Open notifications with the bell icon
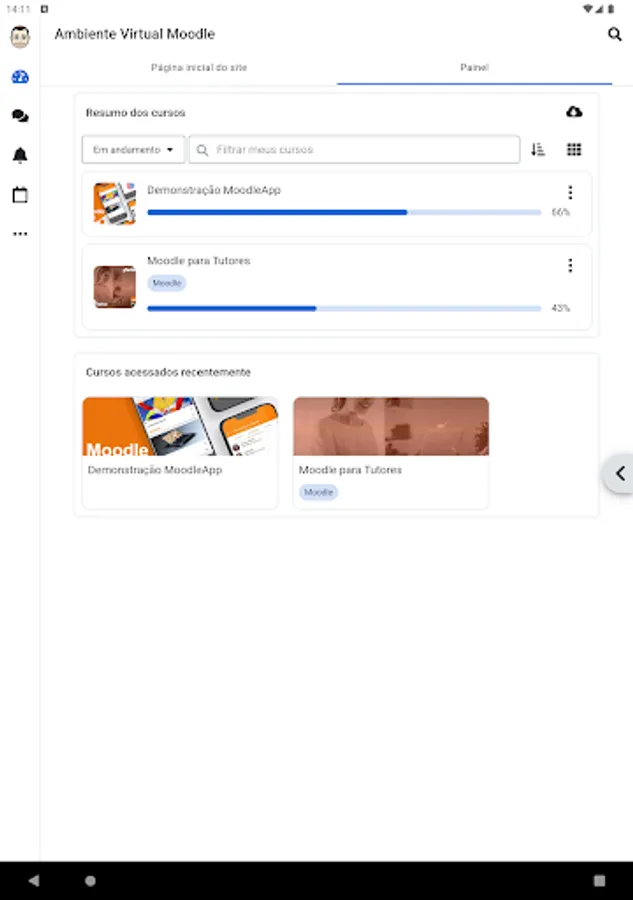 pyautogui.click(x=20, y=155)
